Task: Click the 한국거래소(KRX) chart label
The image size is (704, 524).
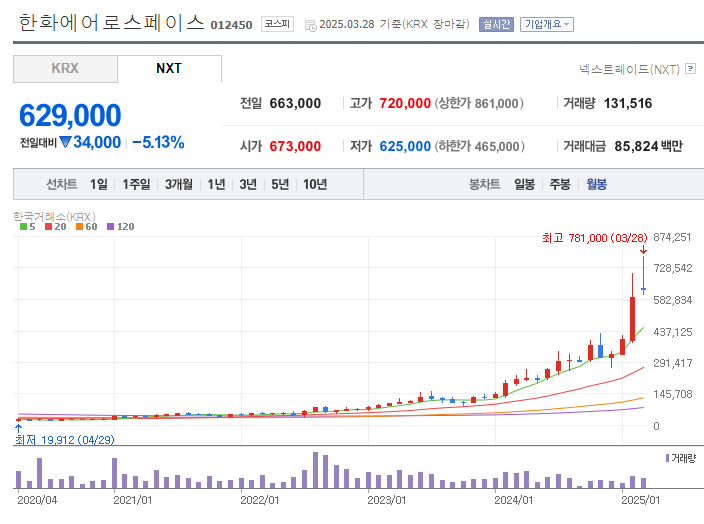Action: (x=54, y=217)
